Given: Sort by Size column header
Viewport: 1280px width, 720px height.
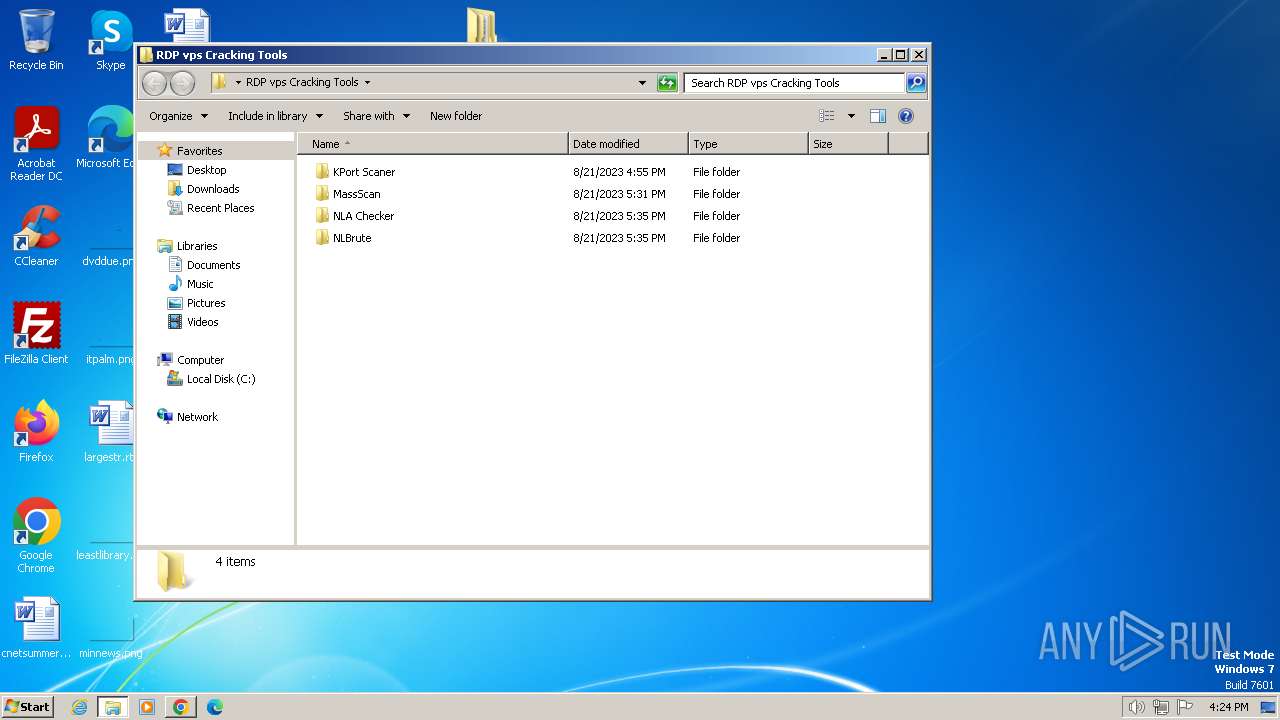Looking at the screenshot, I should point(848,144).
